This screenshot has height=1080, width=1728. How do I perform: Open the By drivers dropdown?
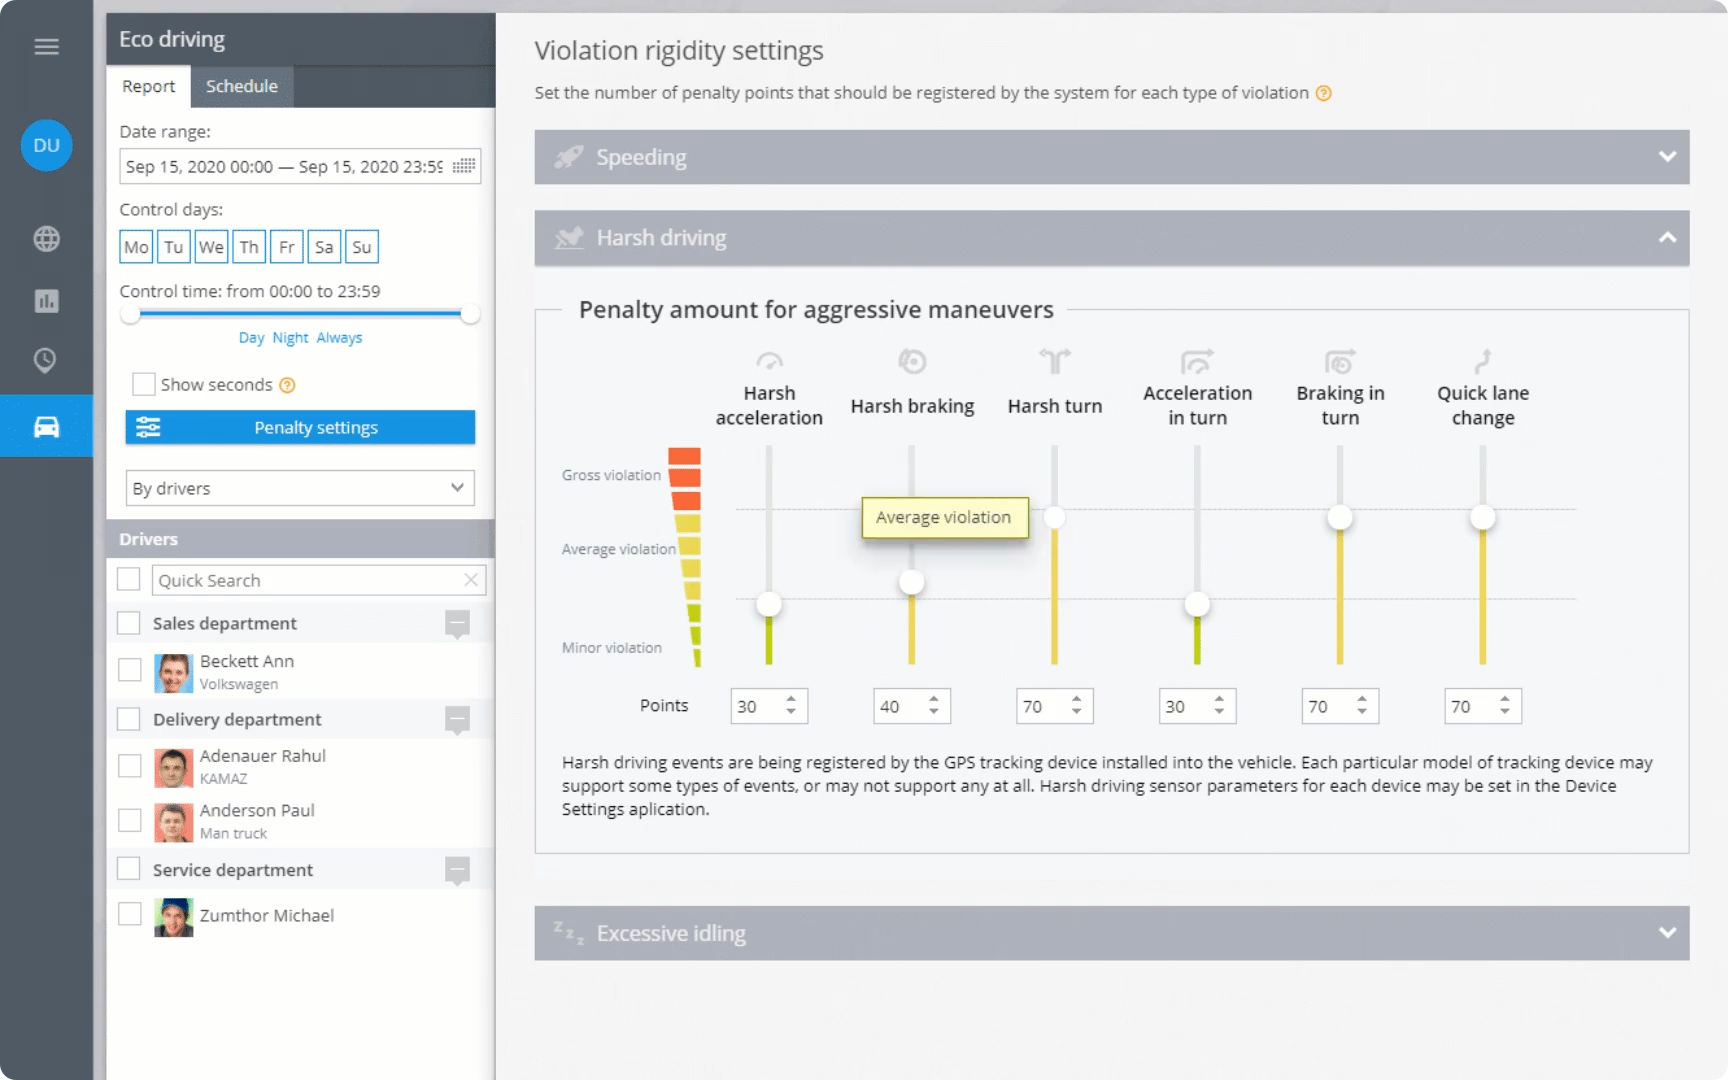coord(300,488)
